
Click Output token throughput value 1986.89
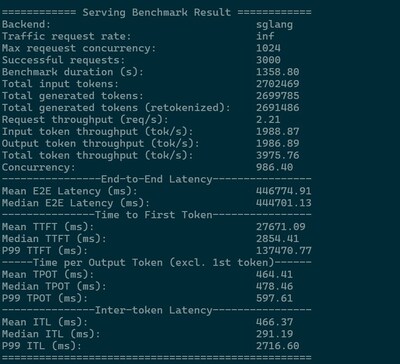point(278,143)
